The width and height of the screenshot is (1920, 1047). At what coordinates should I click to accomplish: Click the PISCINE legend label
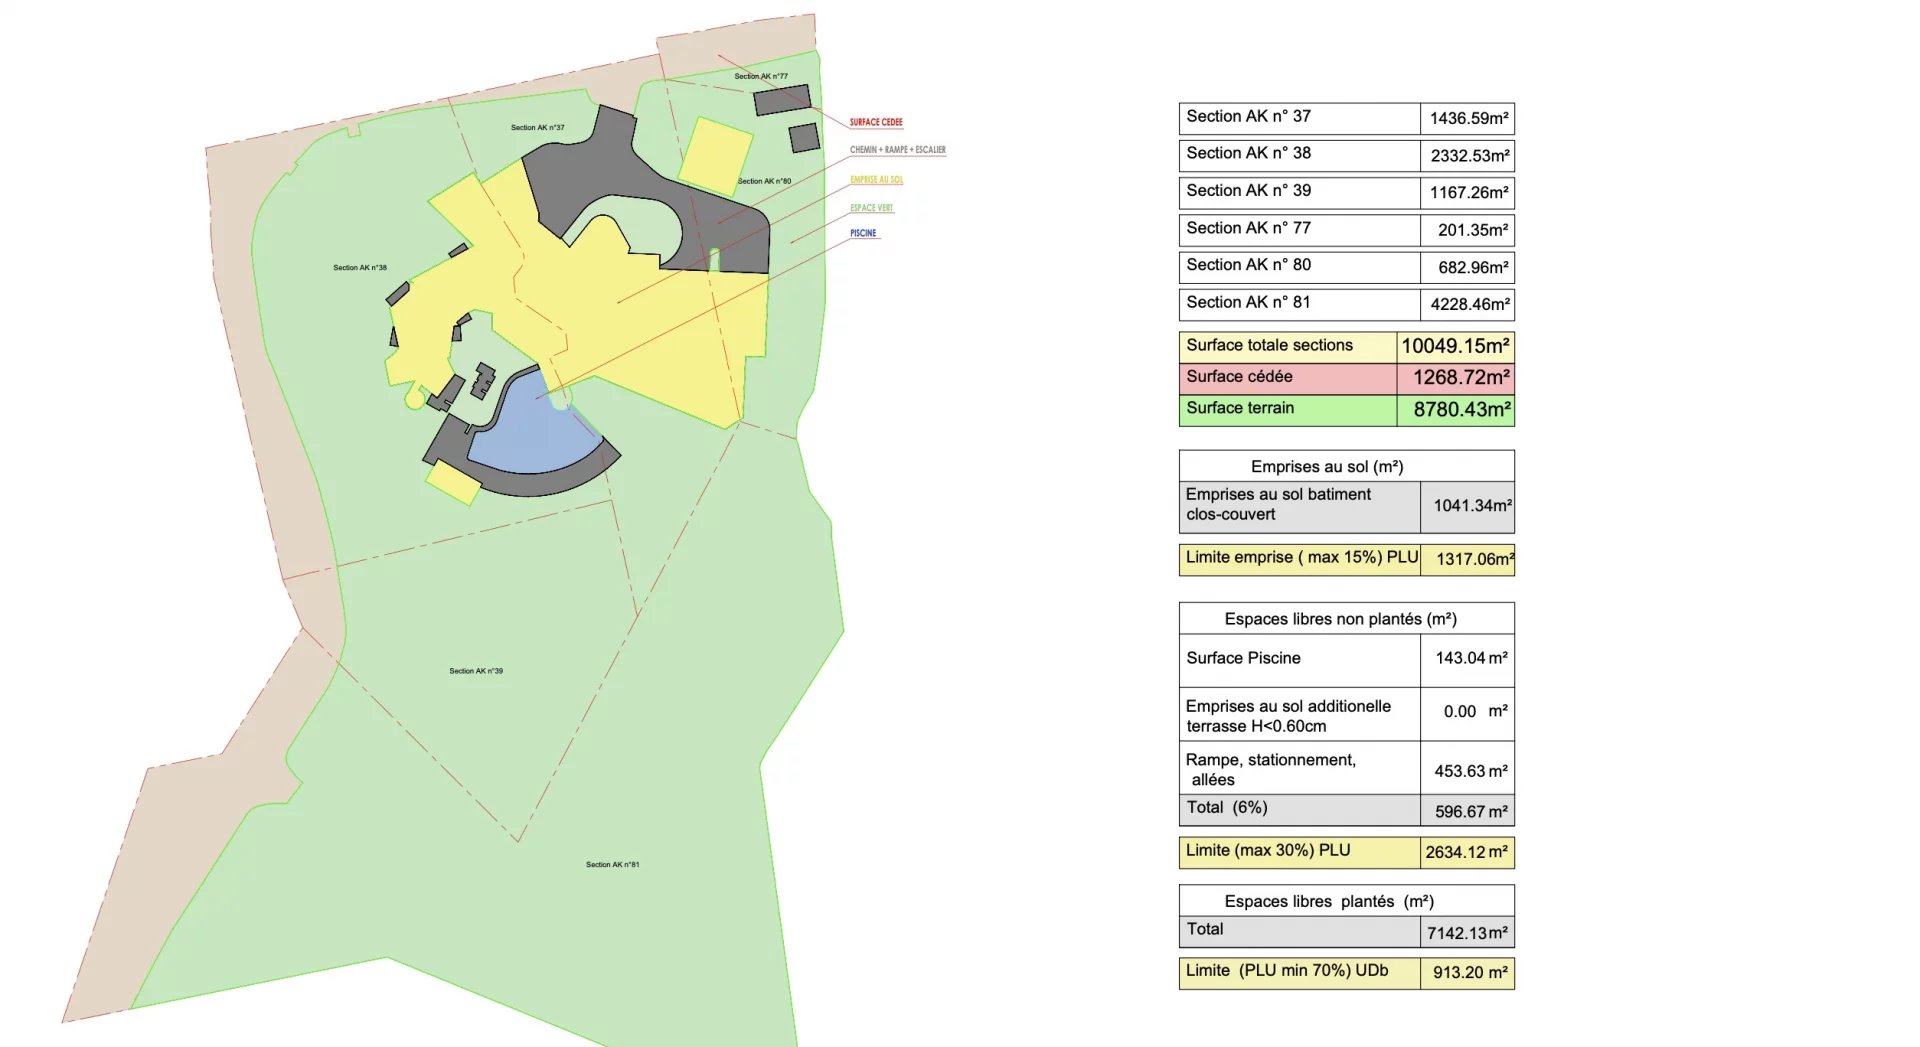[863, 233]
